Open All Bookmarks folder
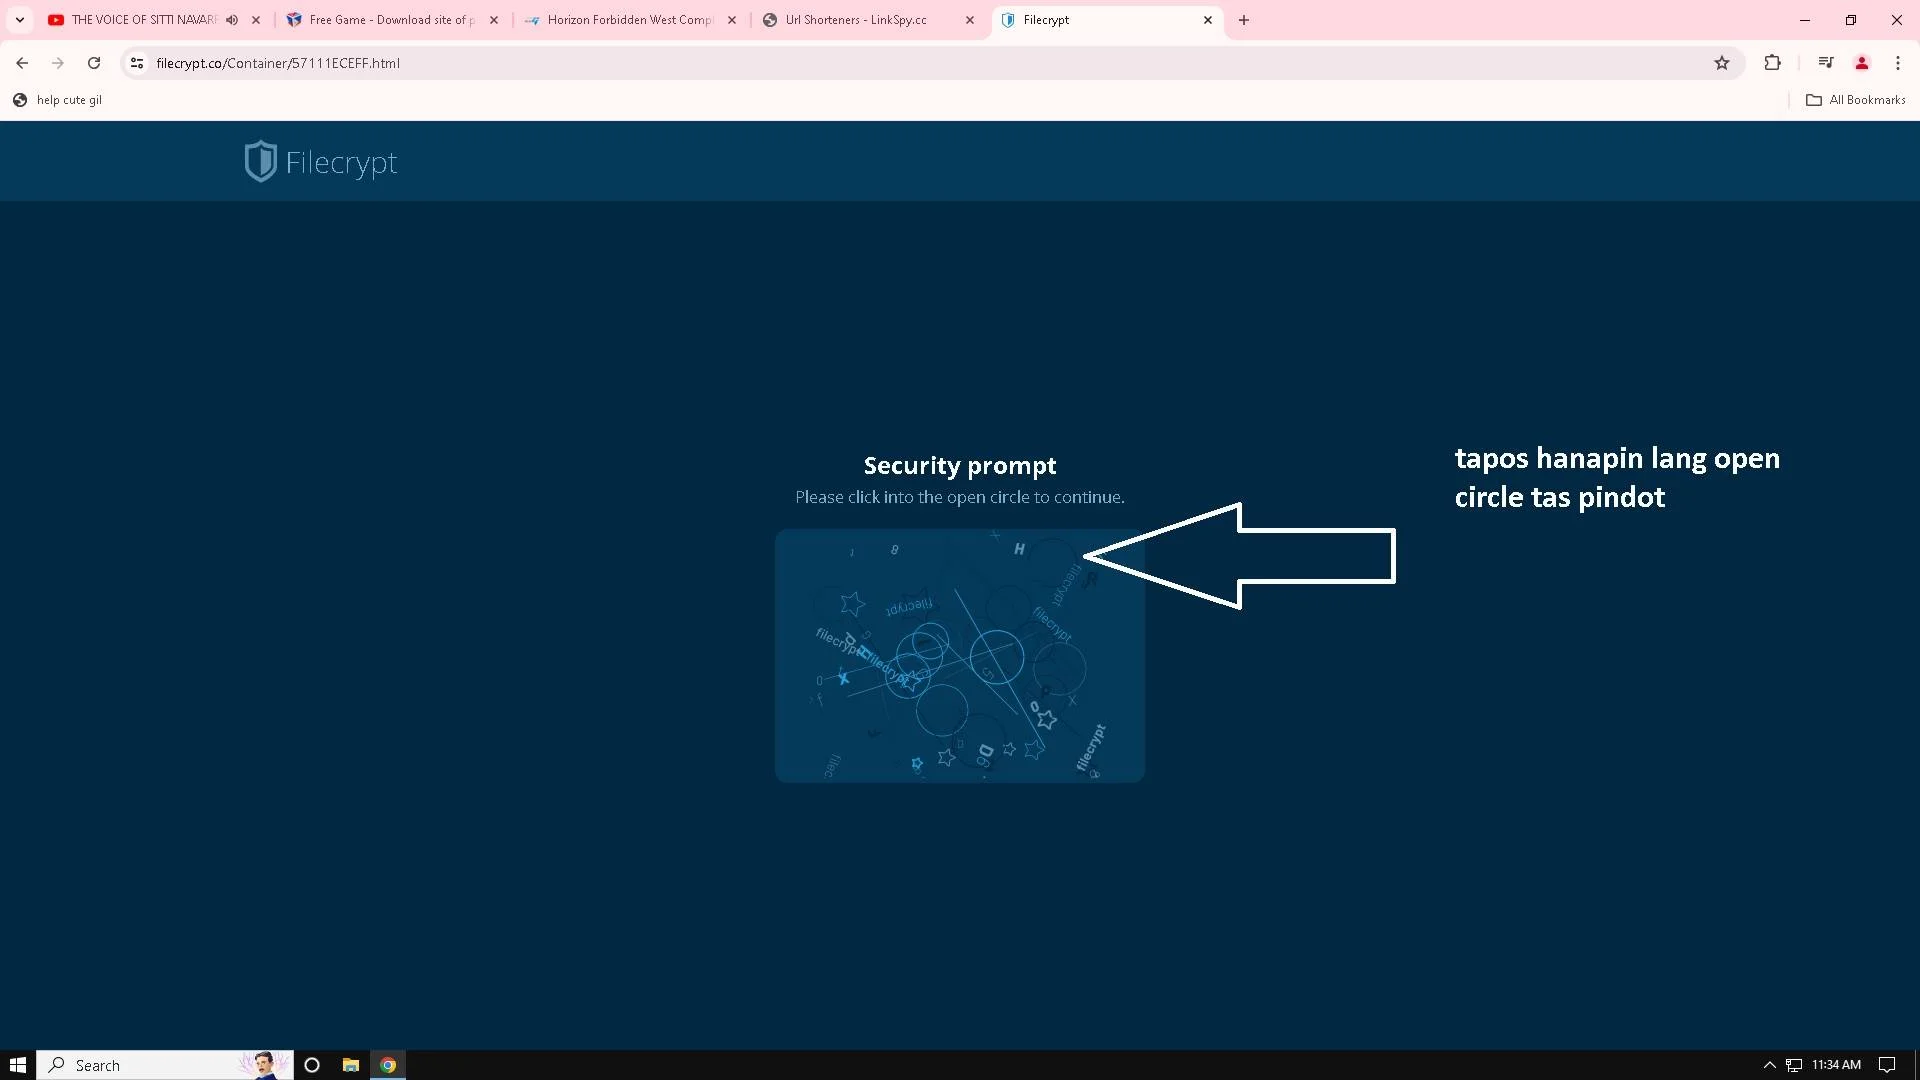 [x=1856, y=100]
